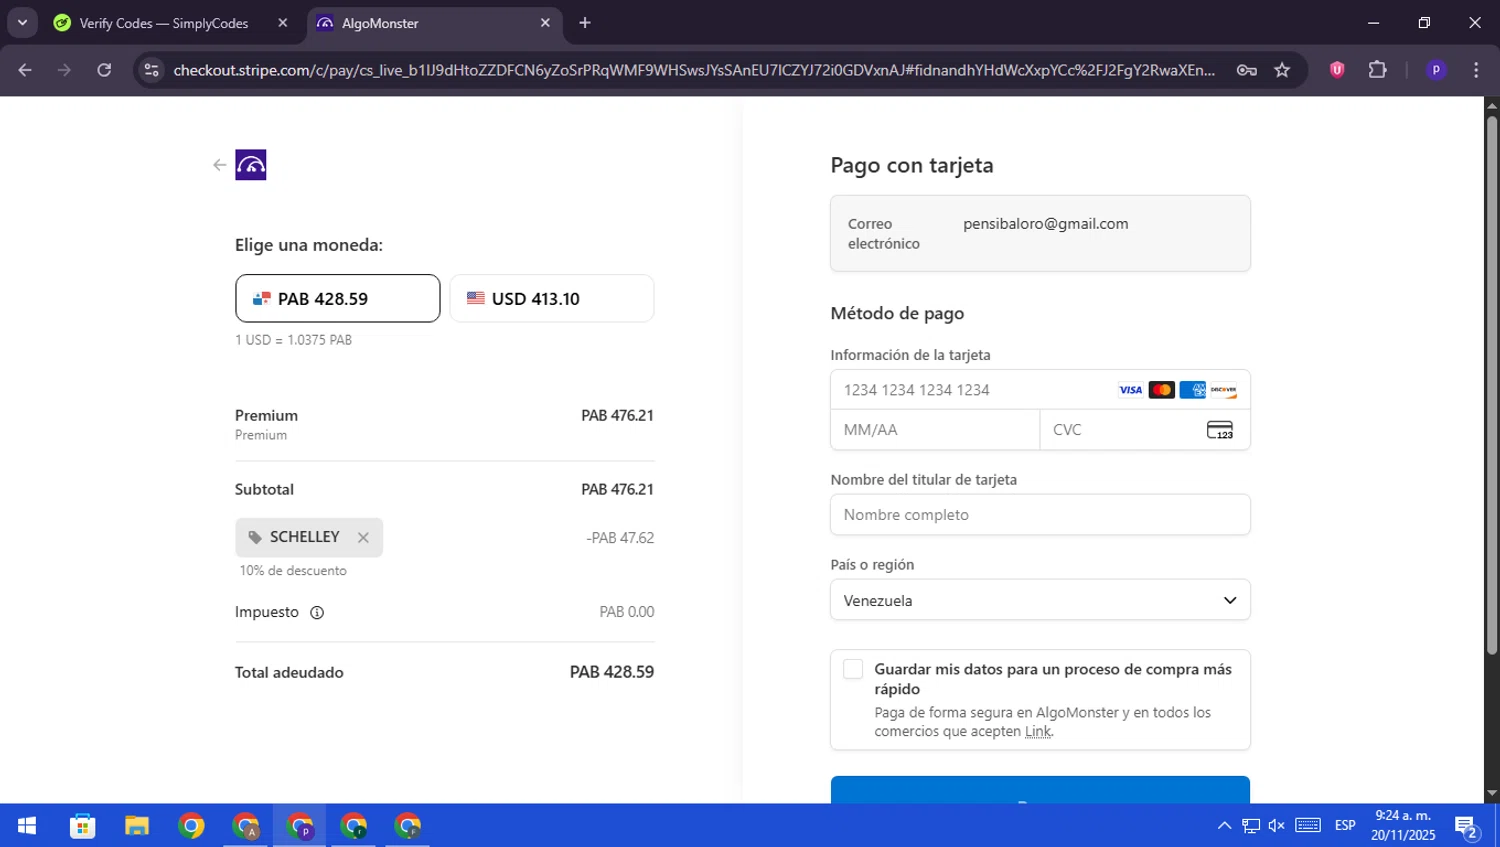Click the Total adeudado PAB 428.59 amount
The width and height of the screenshot is (1500, 847).
(x=612, y=673)
